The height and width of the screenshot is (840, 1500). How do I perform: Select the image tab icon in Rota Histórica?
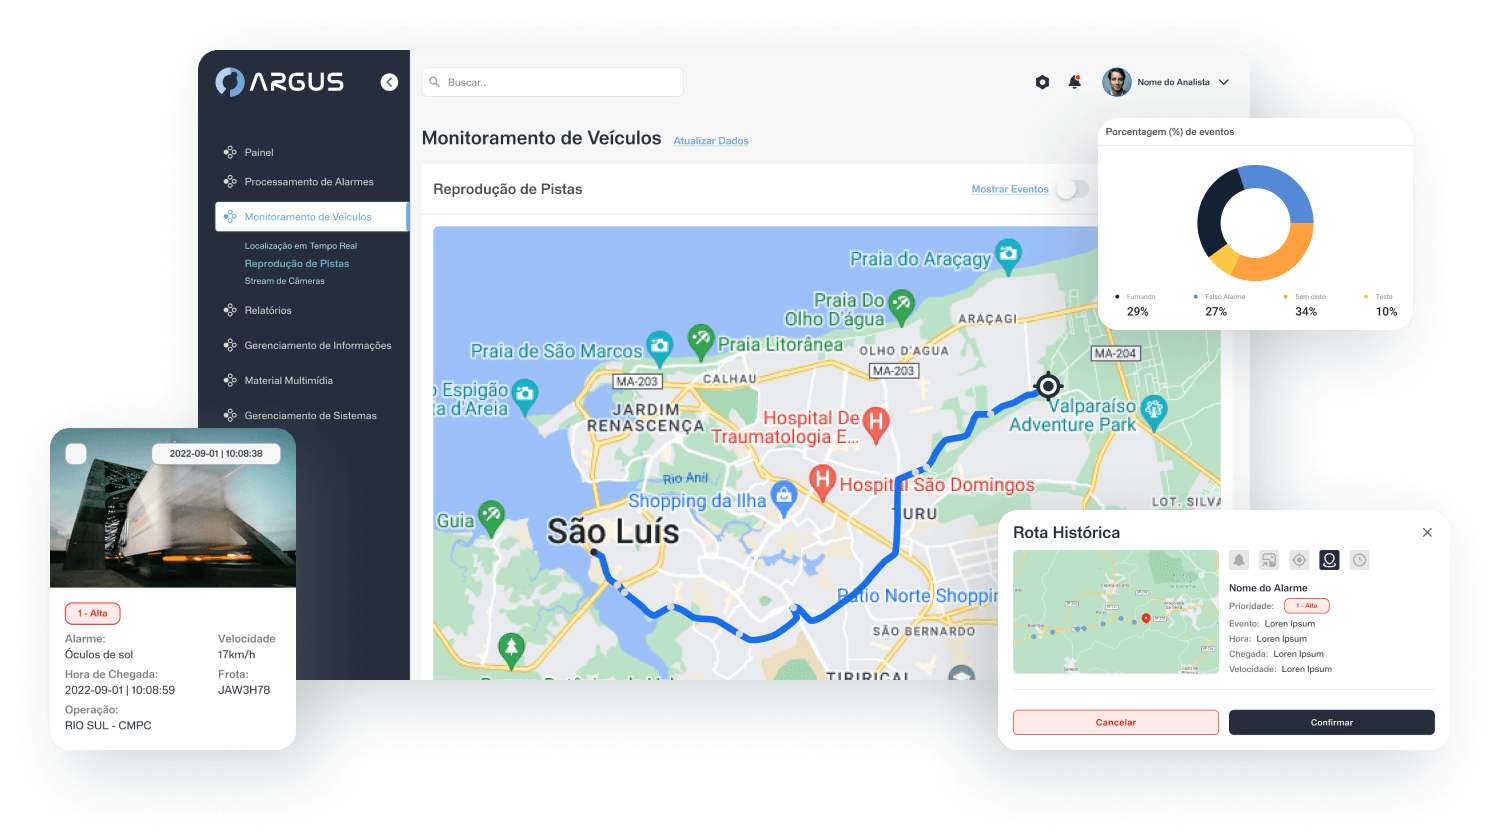click(x=1269, y=560)
